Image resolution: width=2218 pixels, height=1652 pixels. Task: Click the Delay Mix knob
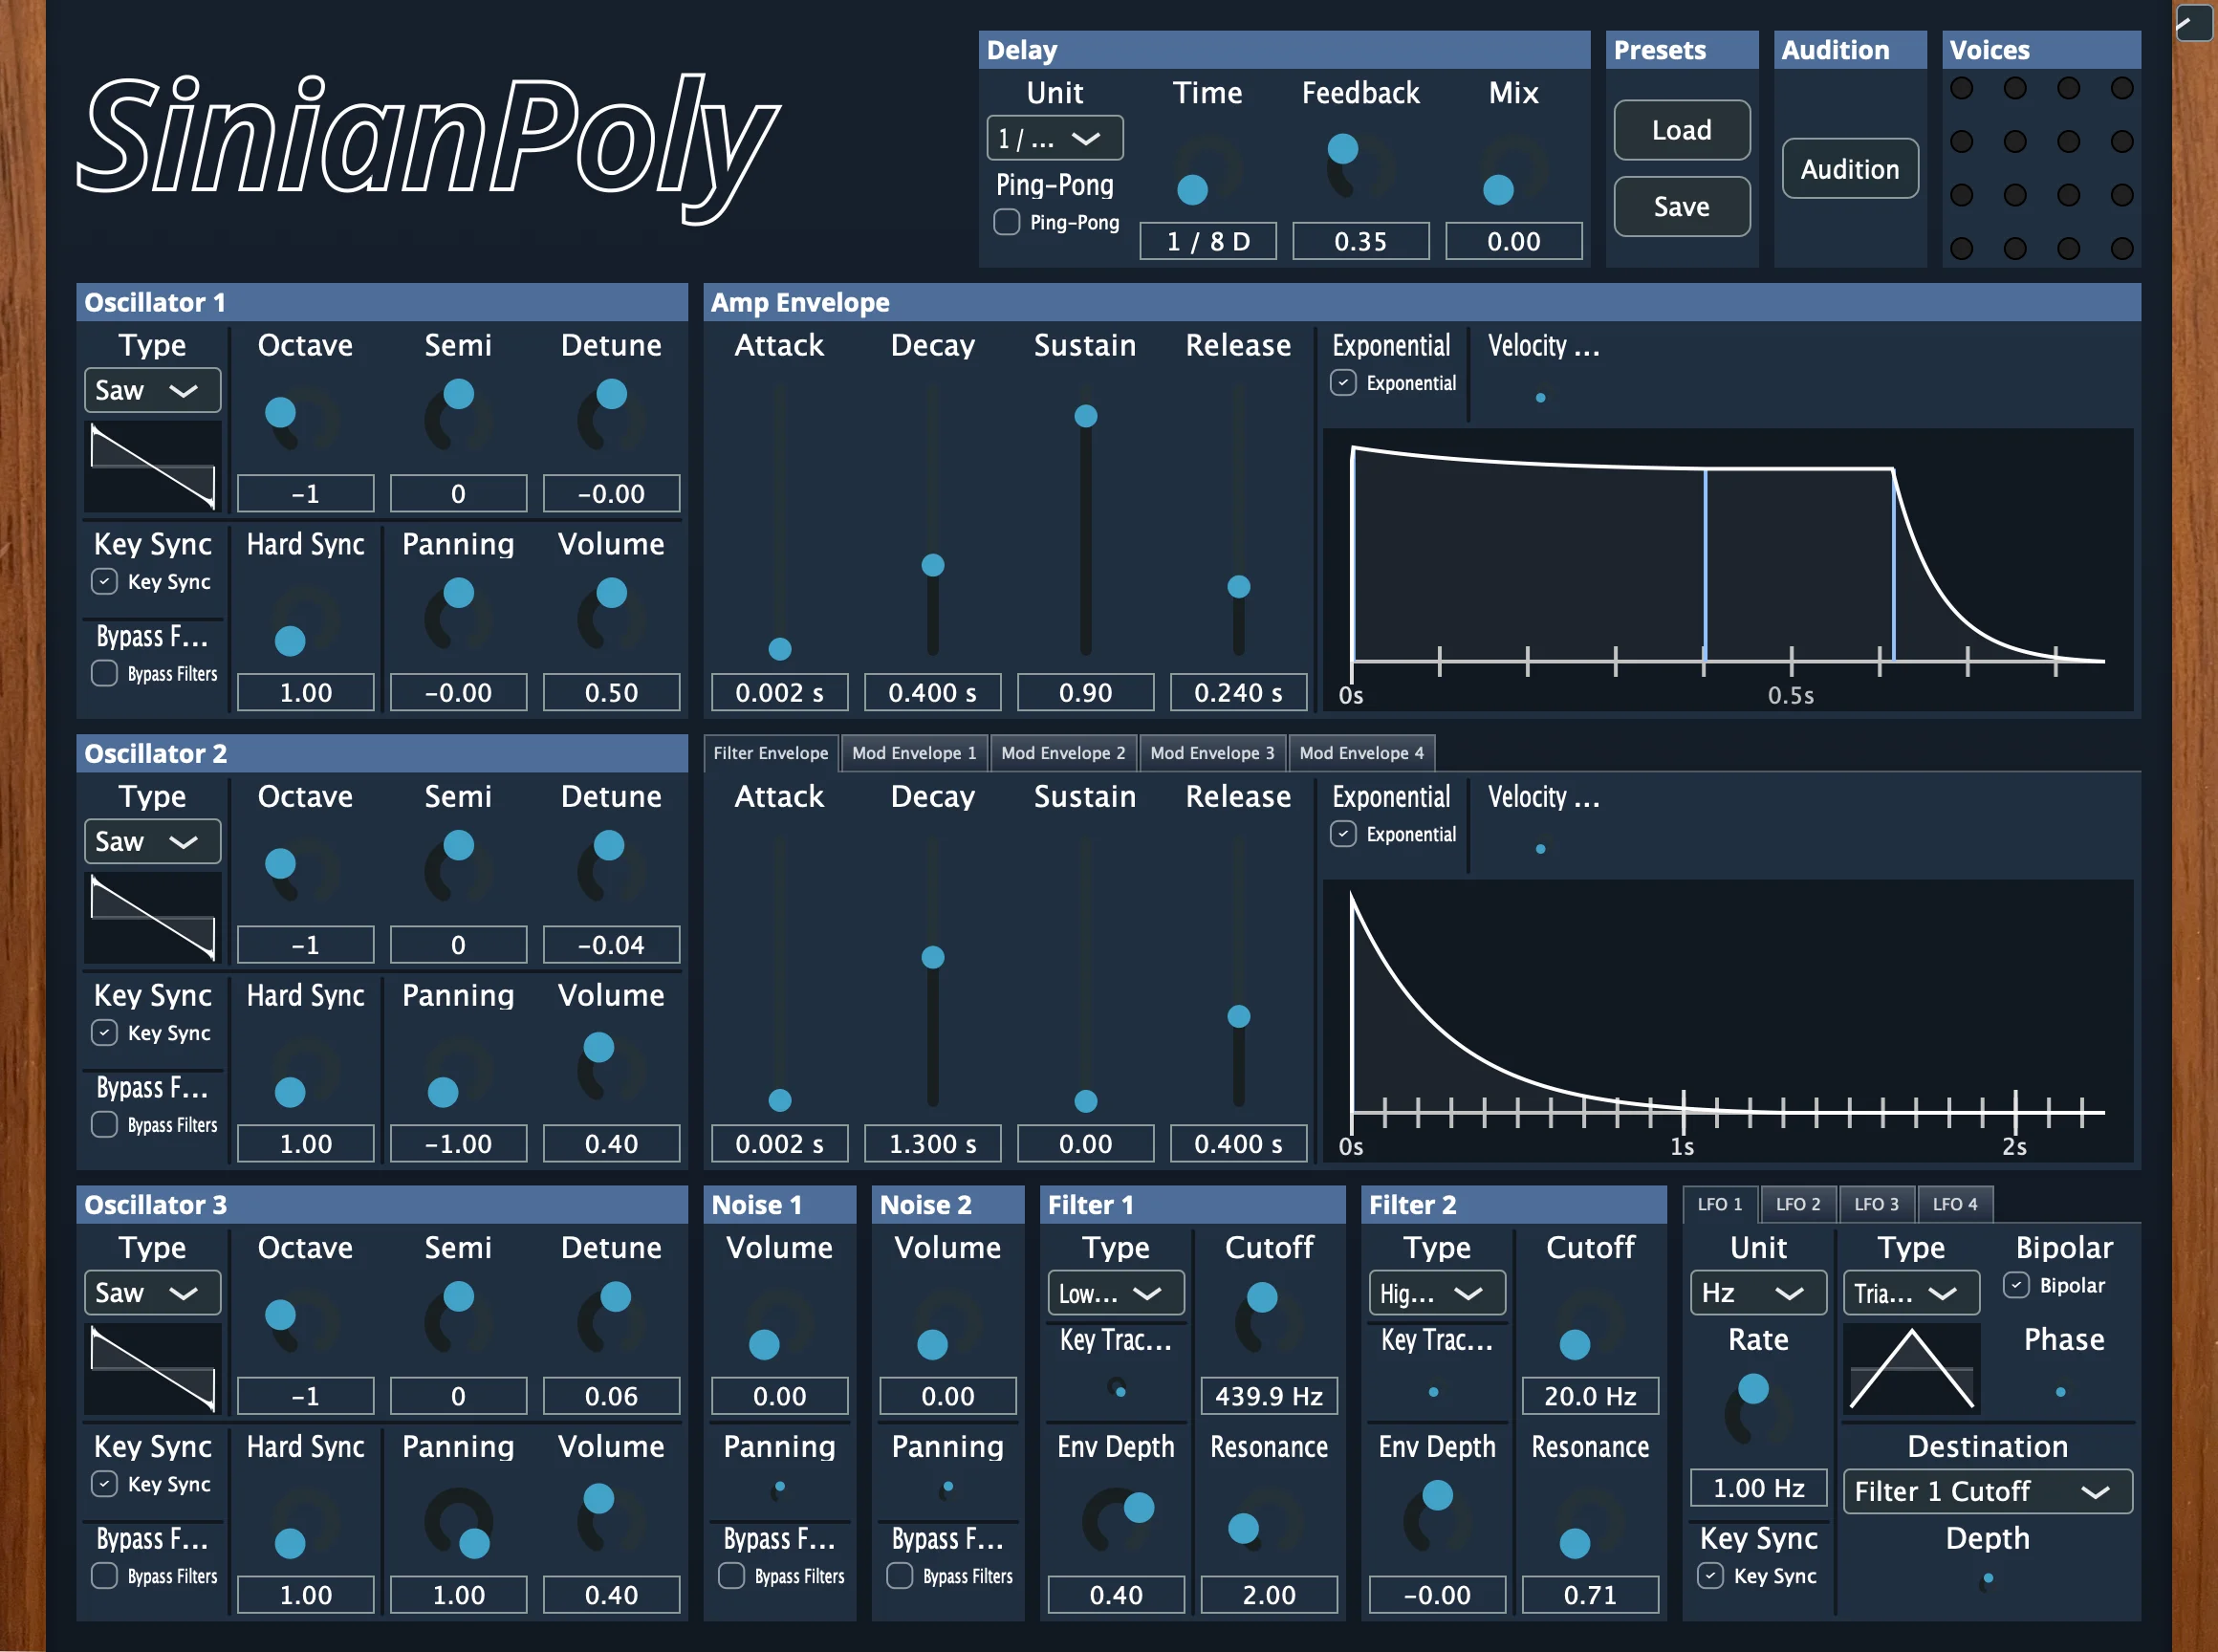click(1514, 171)
